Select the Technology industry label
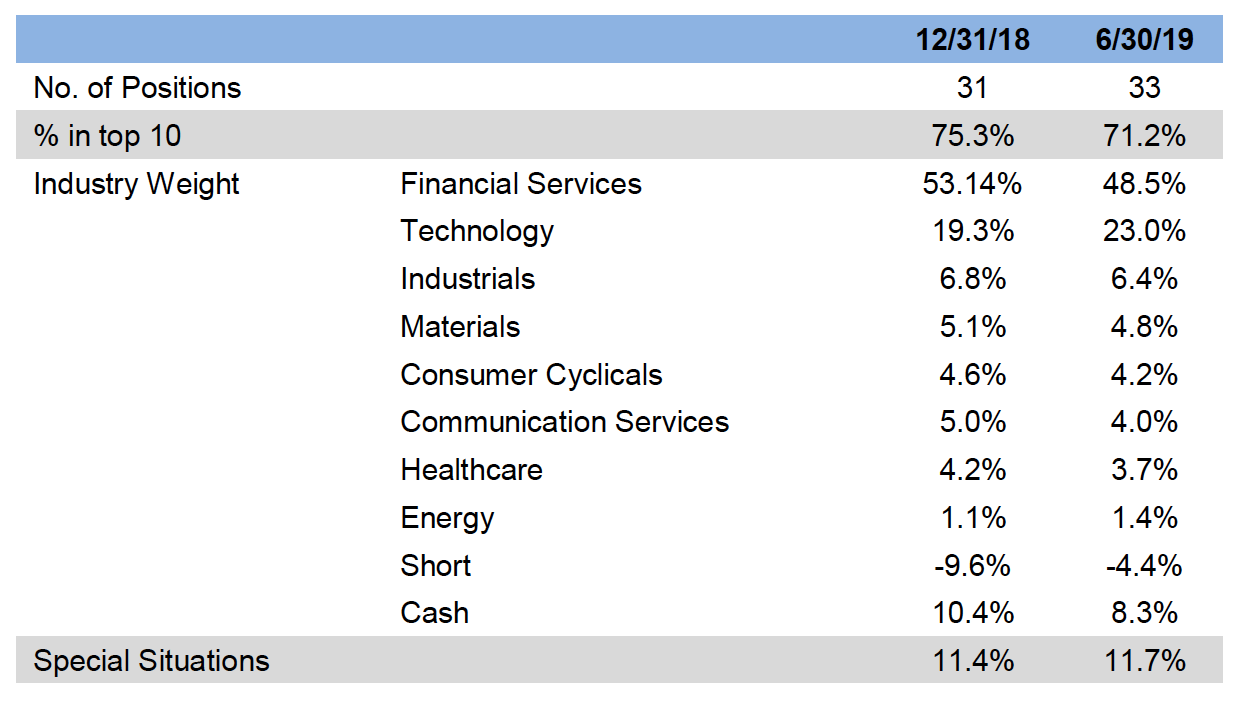1252x706 pixels. point(477,231)
